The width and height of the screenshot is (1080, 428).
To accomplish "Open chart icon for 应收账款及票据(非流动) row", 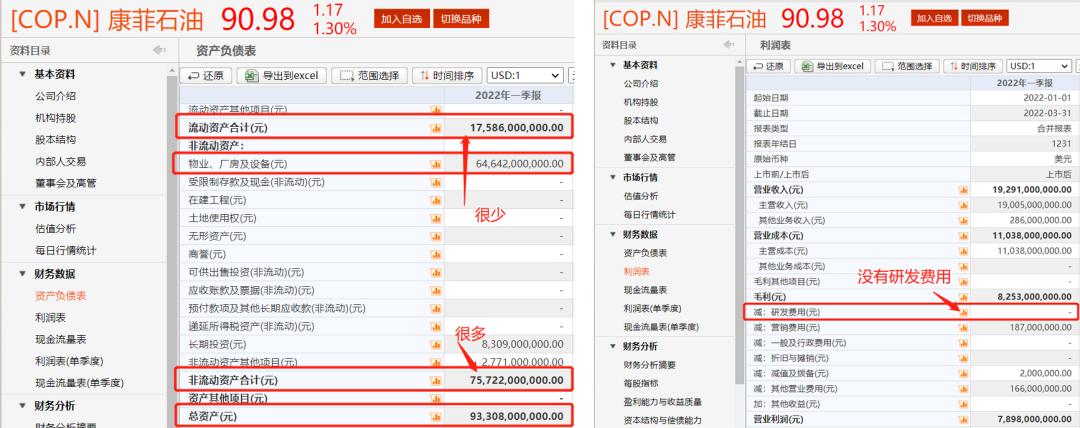I will click(435, 290).
